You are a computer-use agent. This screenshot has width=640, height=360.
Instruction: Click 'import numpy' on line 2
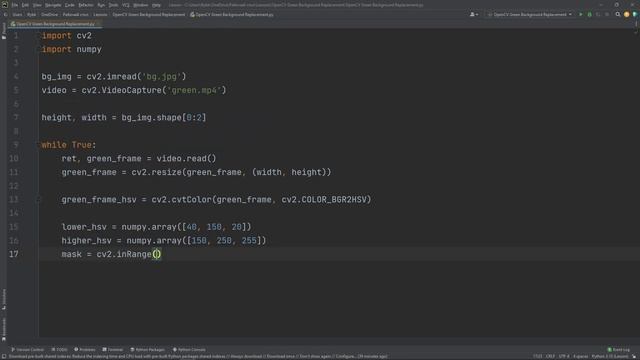pyautogui.click(x=71, y=49)
